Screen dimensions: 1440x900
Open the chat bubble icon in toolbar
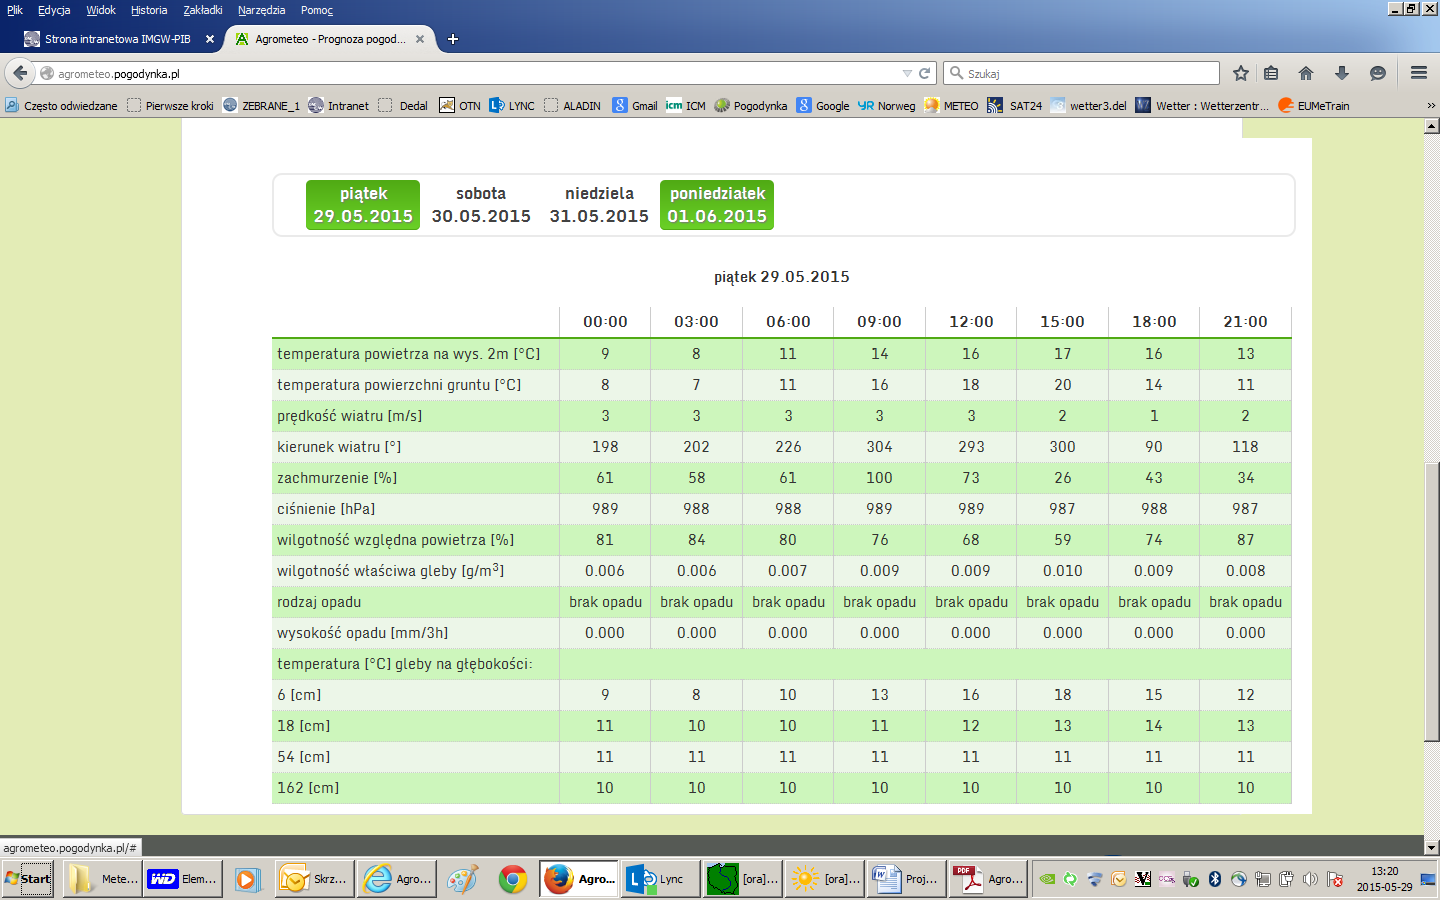tap(1378, 73)
